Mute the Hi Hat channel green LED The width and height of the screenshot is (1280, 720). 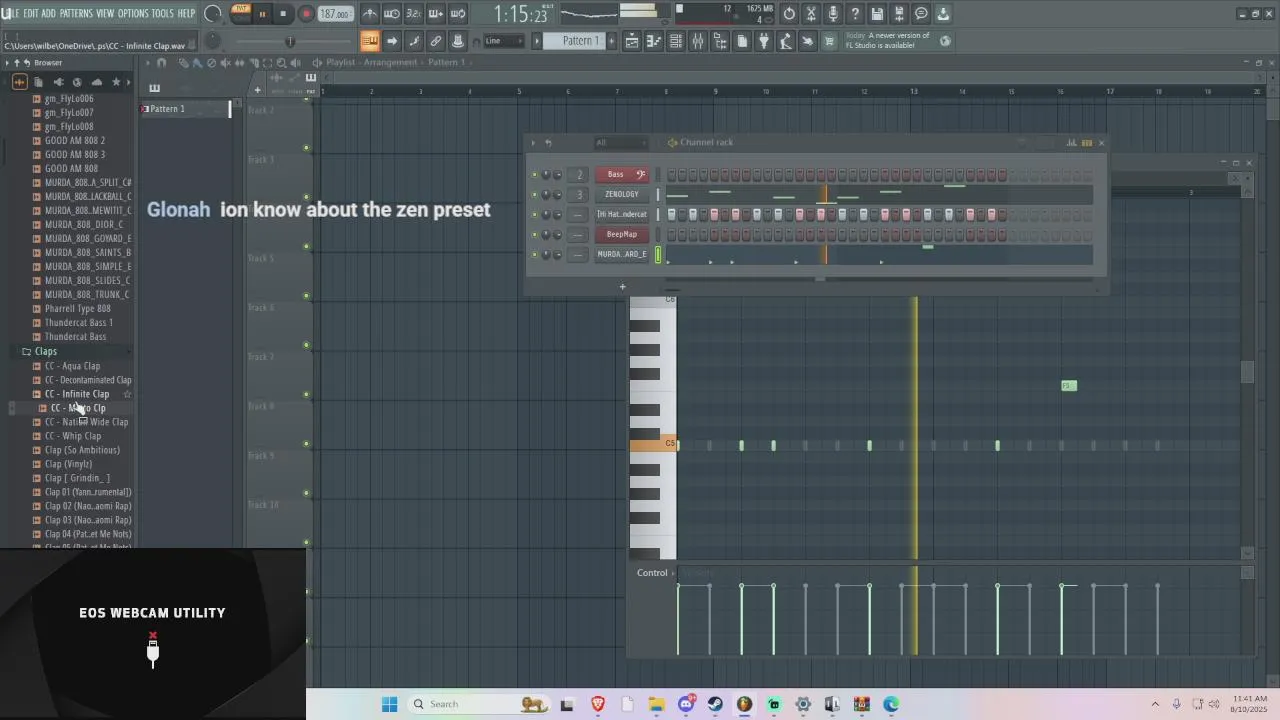point(534,215)
